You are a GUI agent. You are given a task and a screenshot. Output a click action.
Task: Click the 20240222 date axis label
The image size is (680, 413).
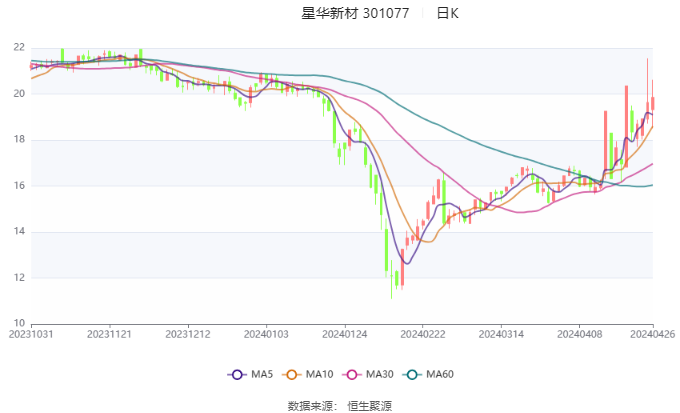point(420,334)
